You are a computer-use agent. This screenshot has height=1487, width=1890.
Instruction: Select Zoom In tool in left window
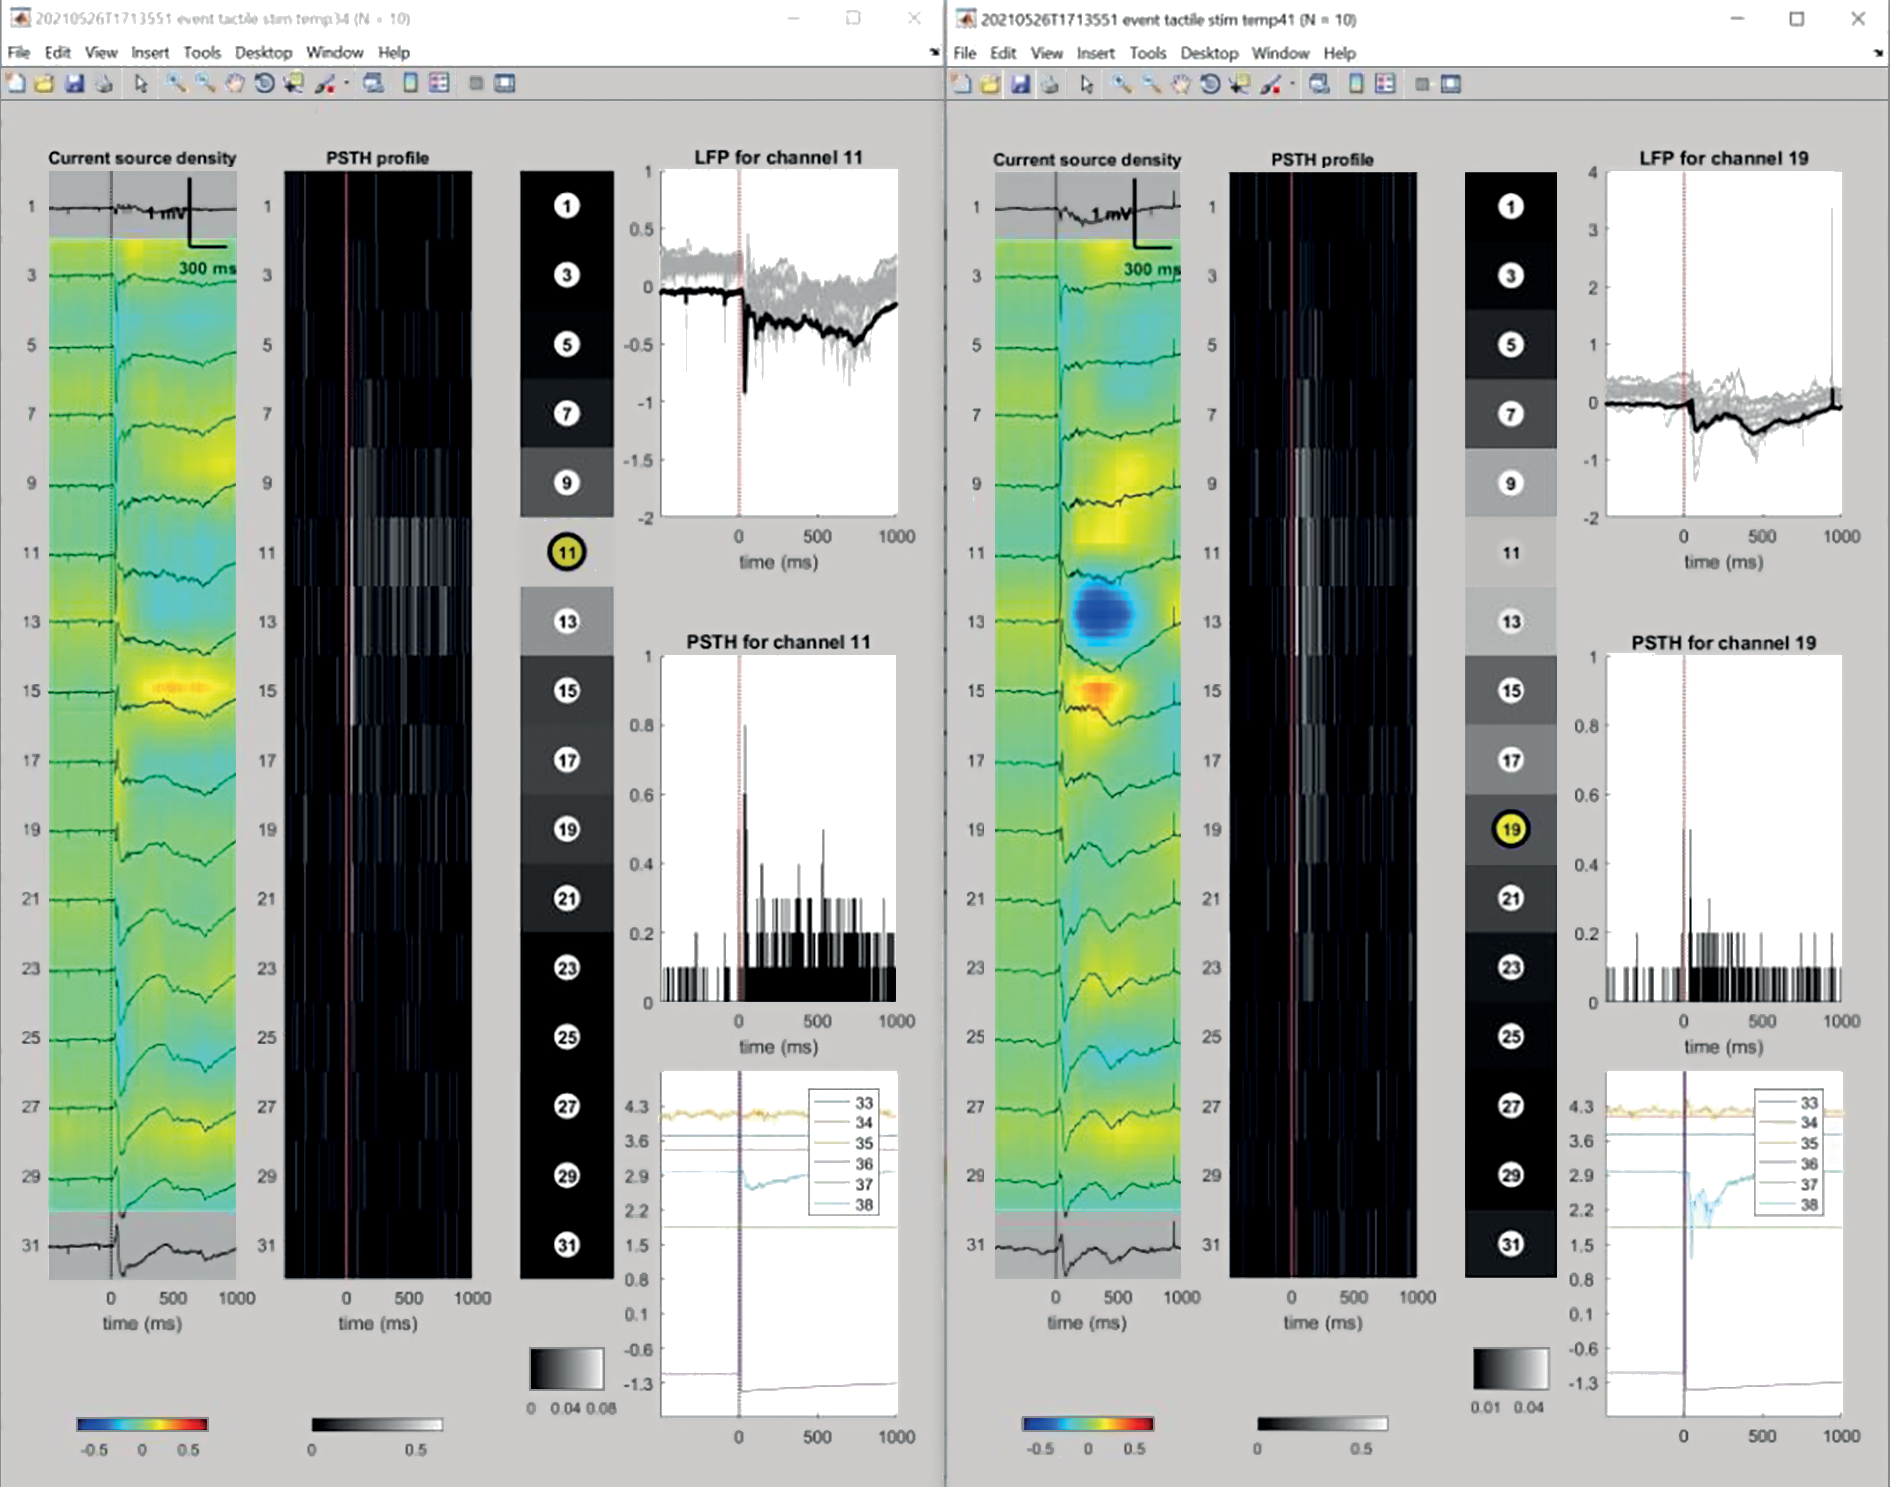175,84
